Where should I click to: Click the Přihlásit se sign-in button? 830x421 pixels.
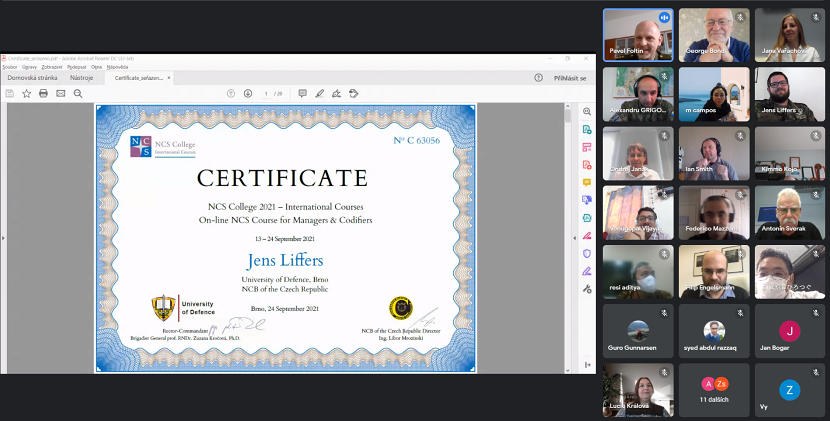[x=570, y=78]
